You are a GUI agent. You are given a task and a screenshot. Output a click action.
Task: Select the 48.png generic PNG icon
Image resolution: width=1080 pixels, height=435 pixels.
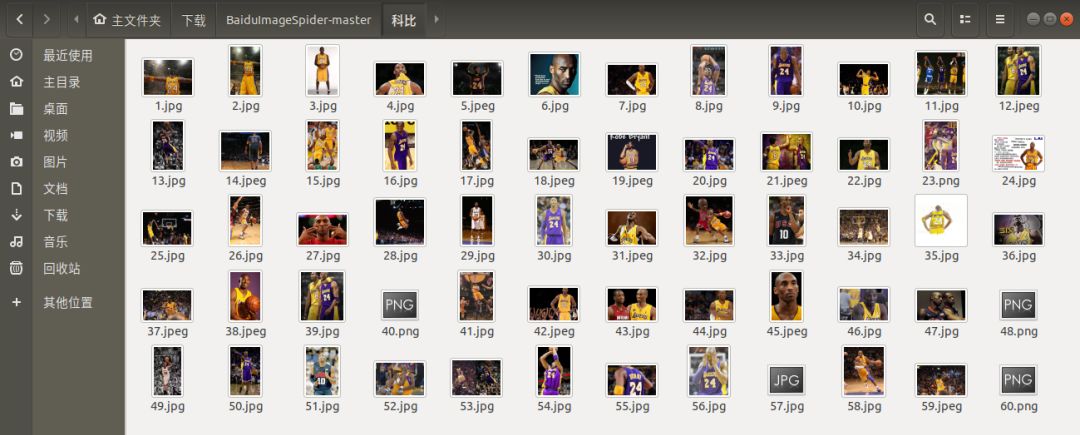[1018, 305]
